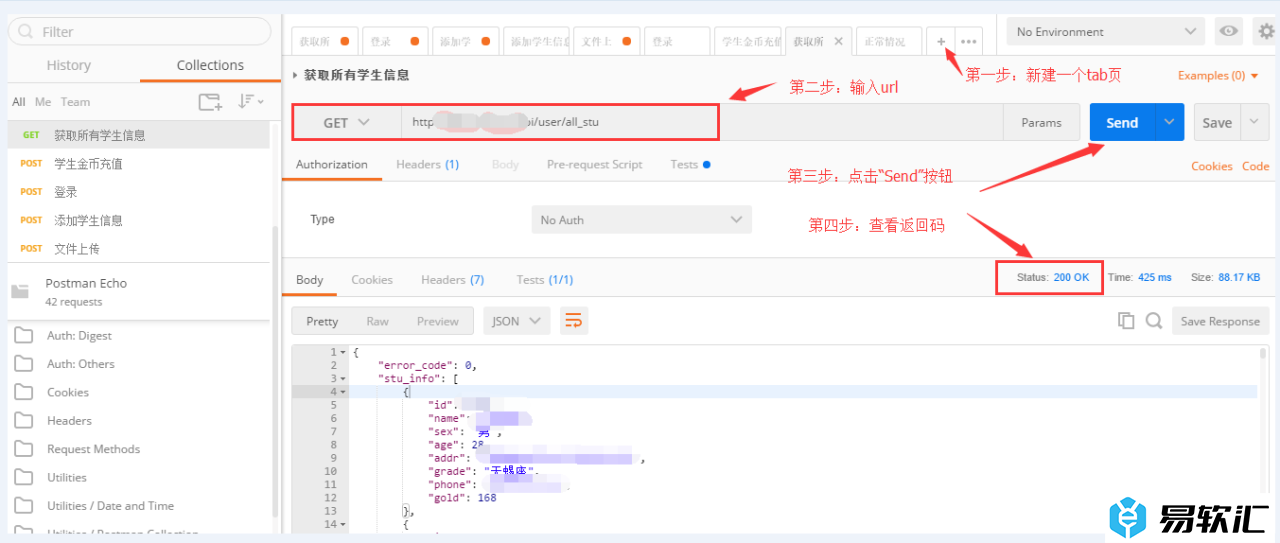Viewport: 1280px width, 543px height.
Task: Switch response view to Raw
Action: (377, 321)
